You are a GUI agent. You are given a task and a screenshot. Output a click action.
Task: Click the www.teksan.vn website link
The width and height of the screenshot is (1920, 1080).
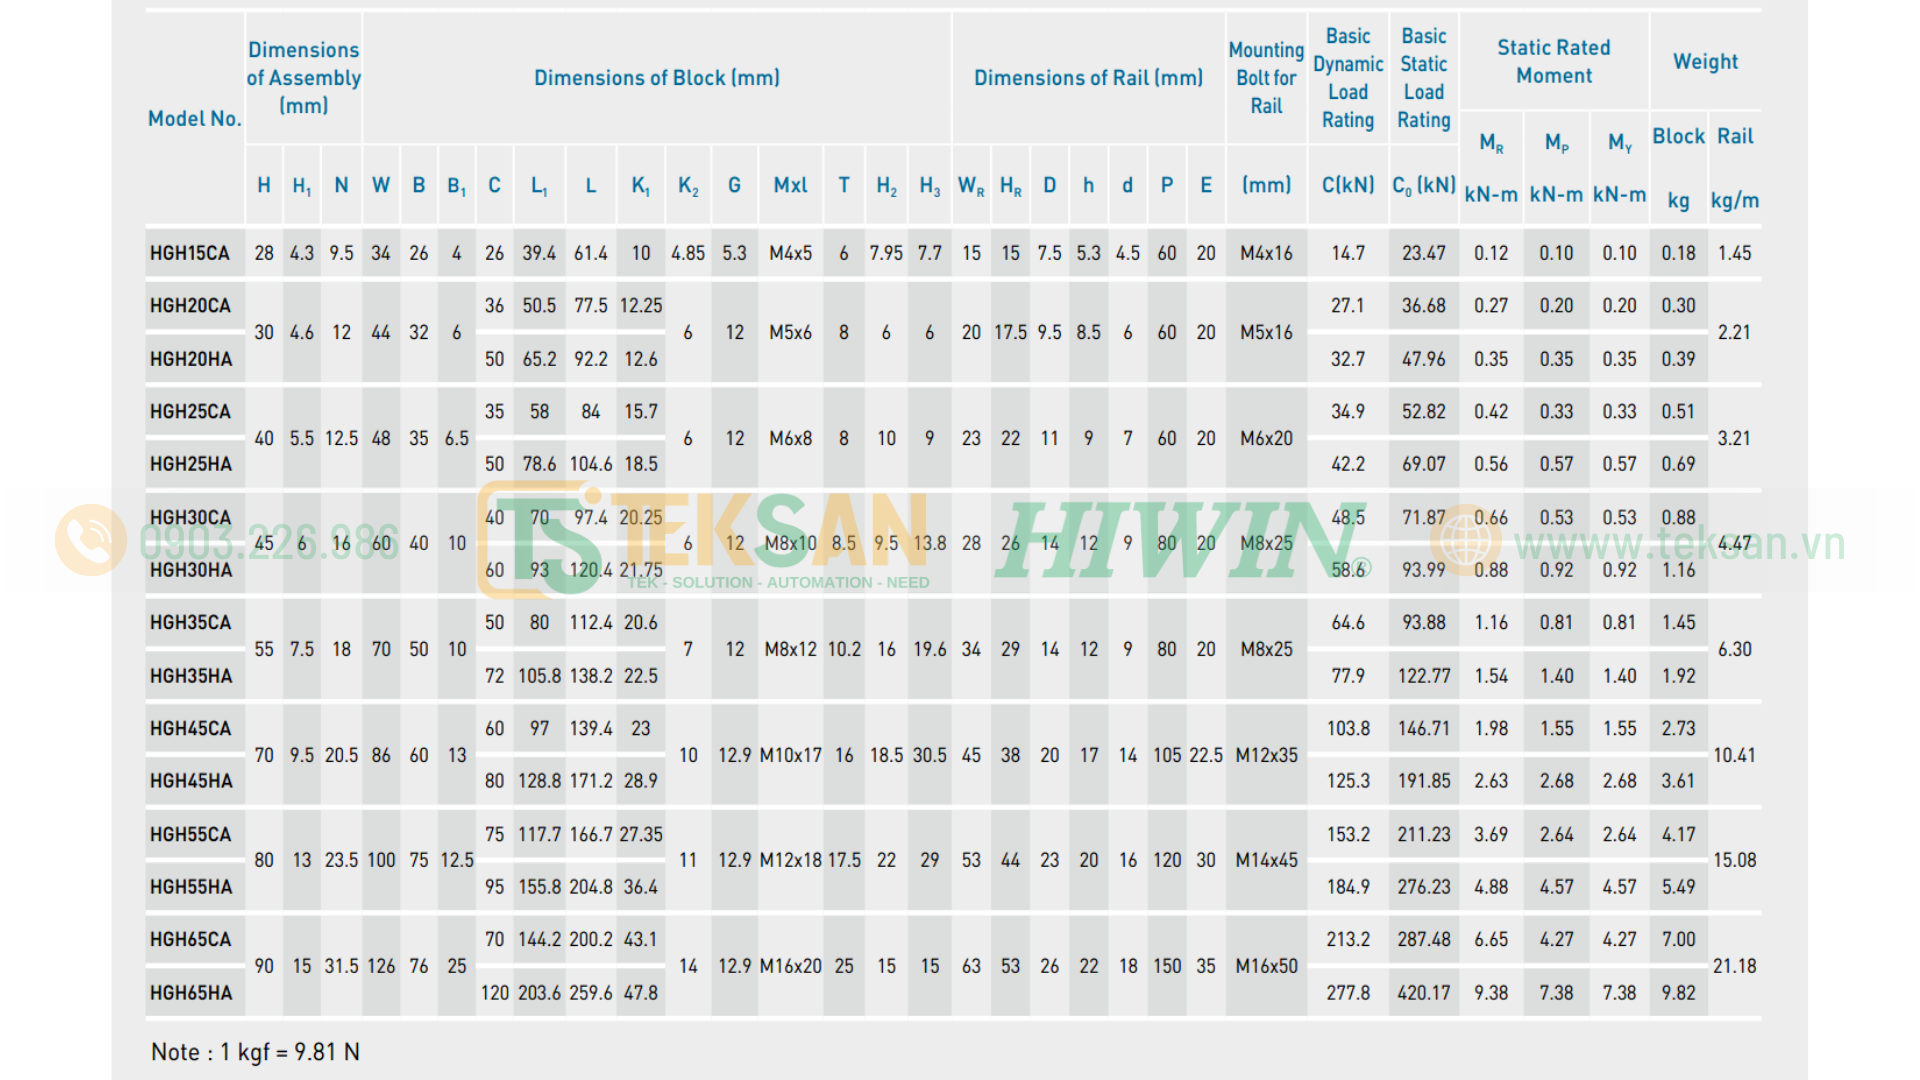click(1679, 544)
